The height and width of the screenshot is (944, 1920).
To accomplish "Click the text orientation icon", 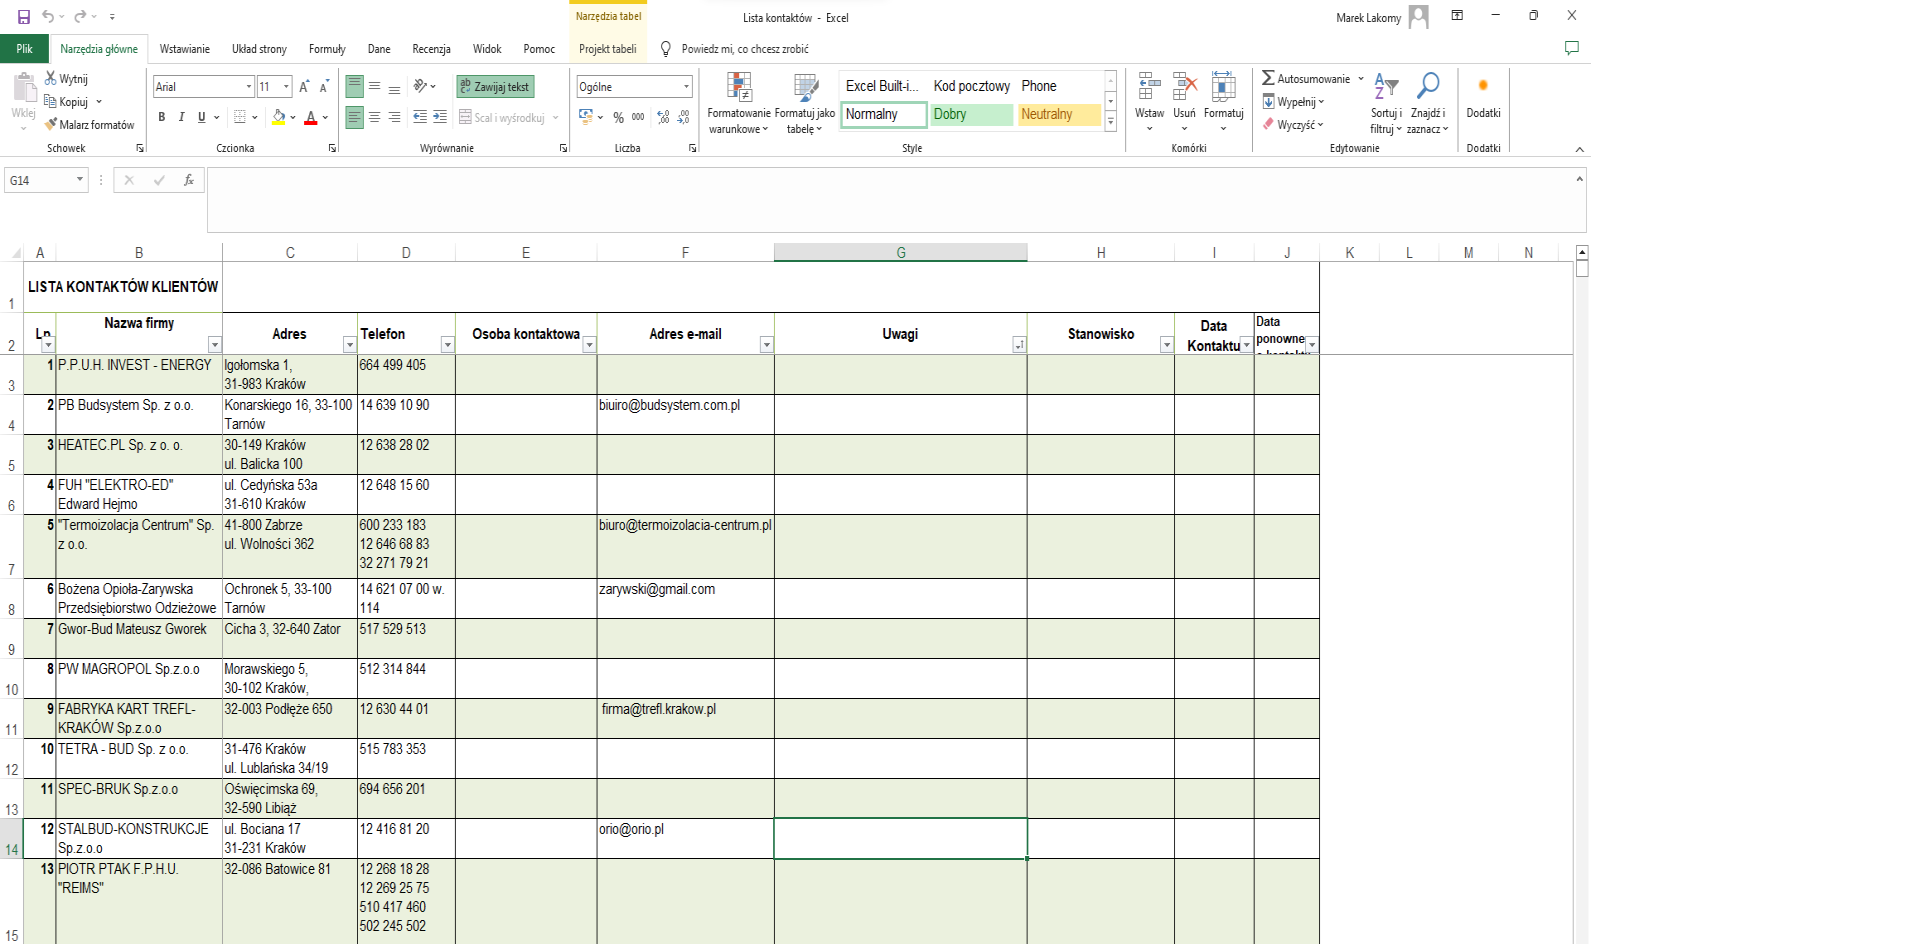I will (x=421, y=86).
